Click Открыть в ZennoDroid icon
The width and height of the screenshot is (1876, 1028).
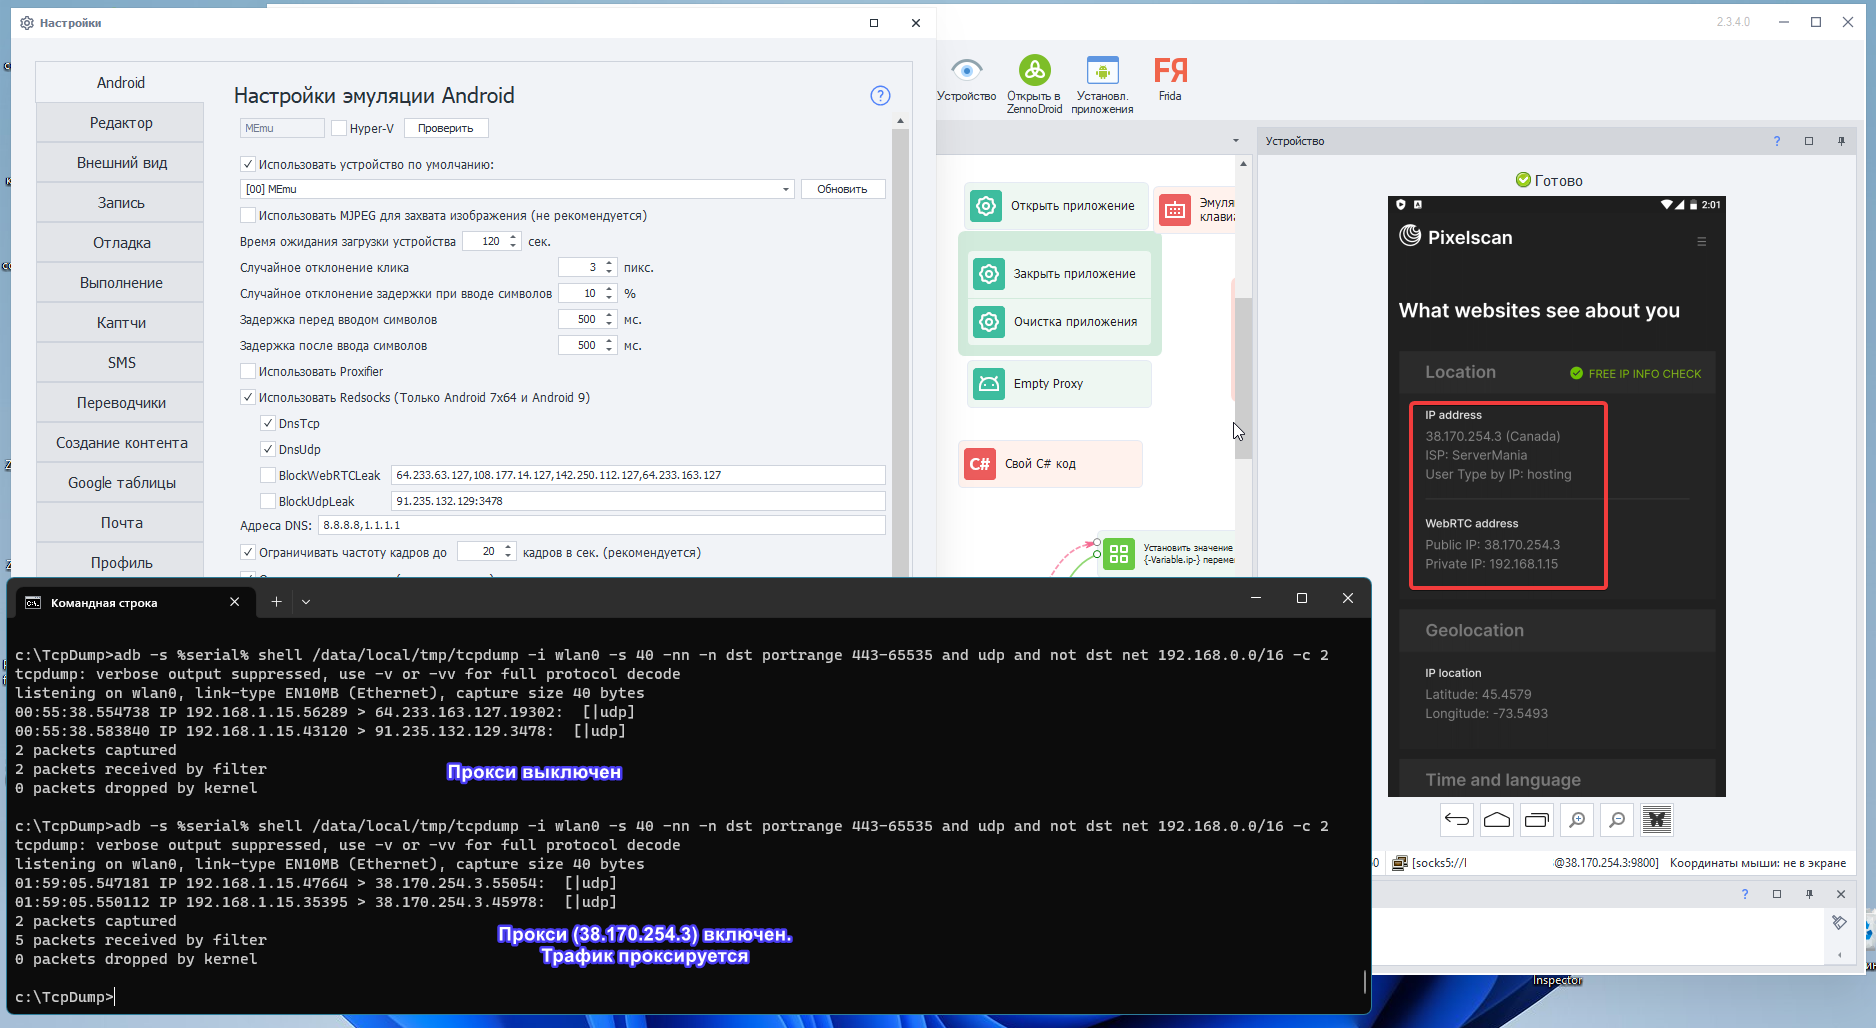pyautogui.click(x=1034, y=84)
